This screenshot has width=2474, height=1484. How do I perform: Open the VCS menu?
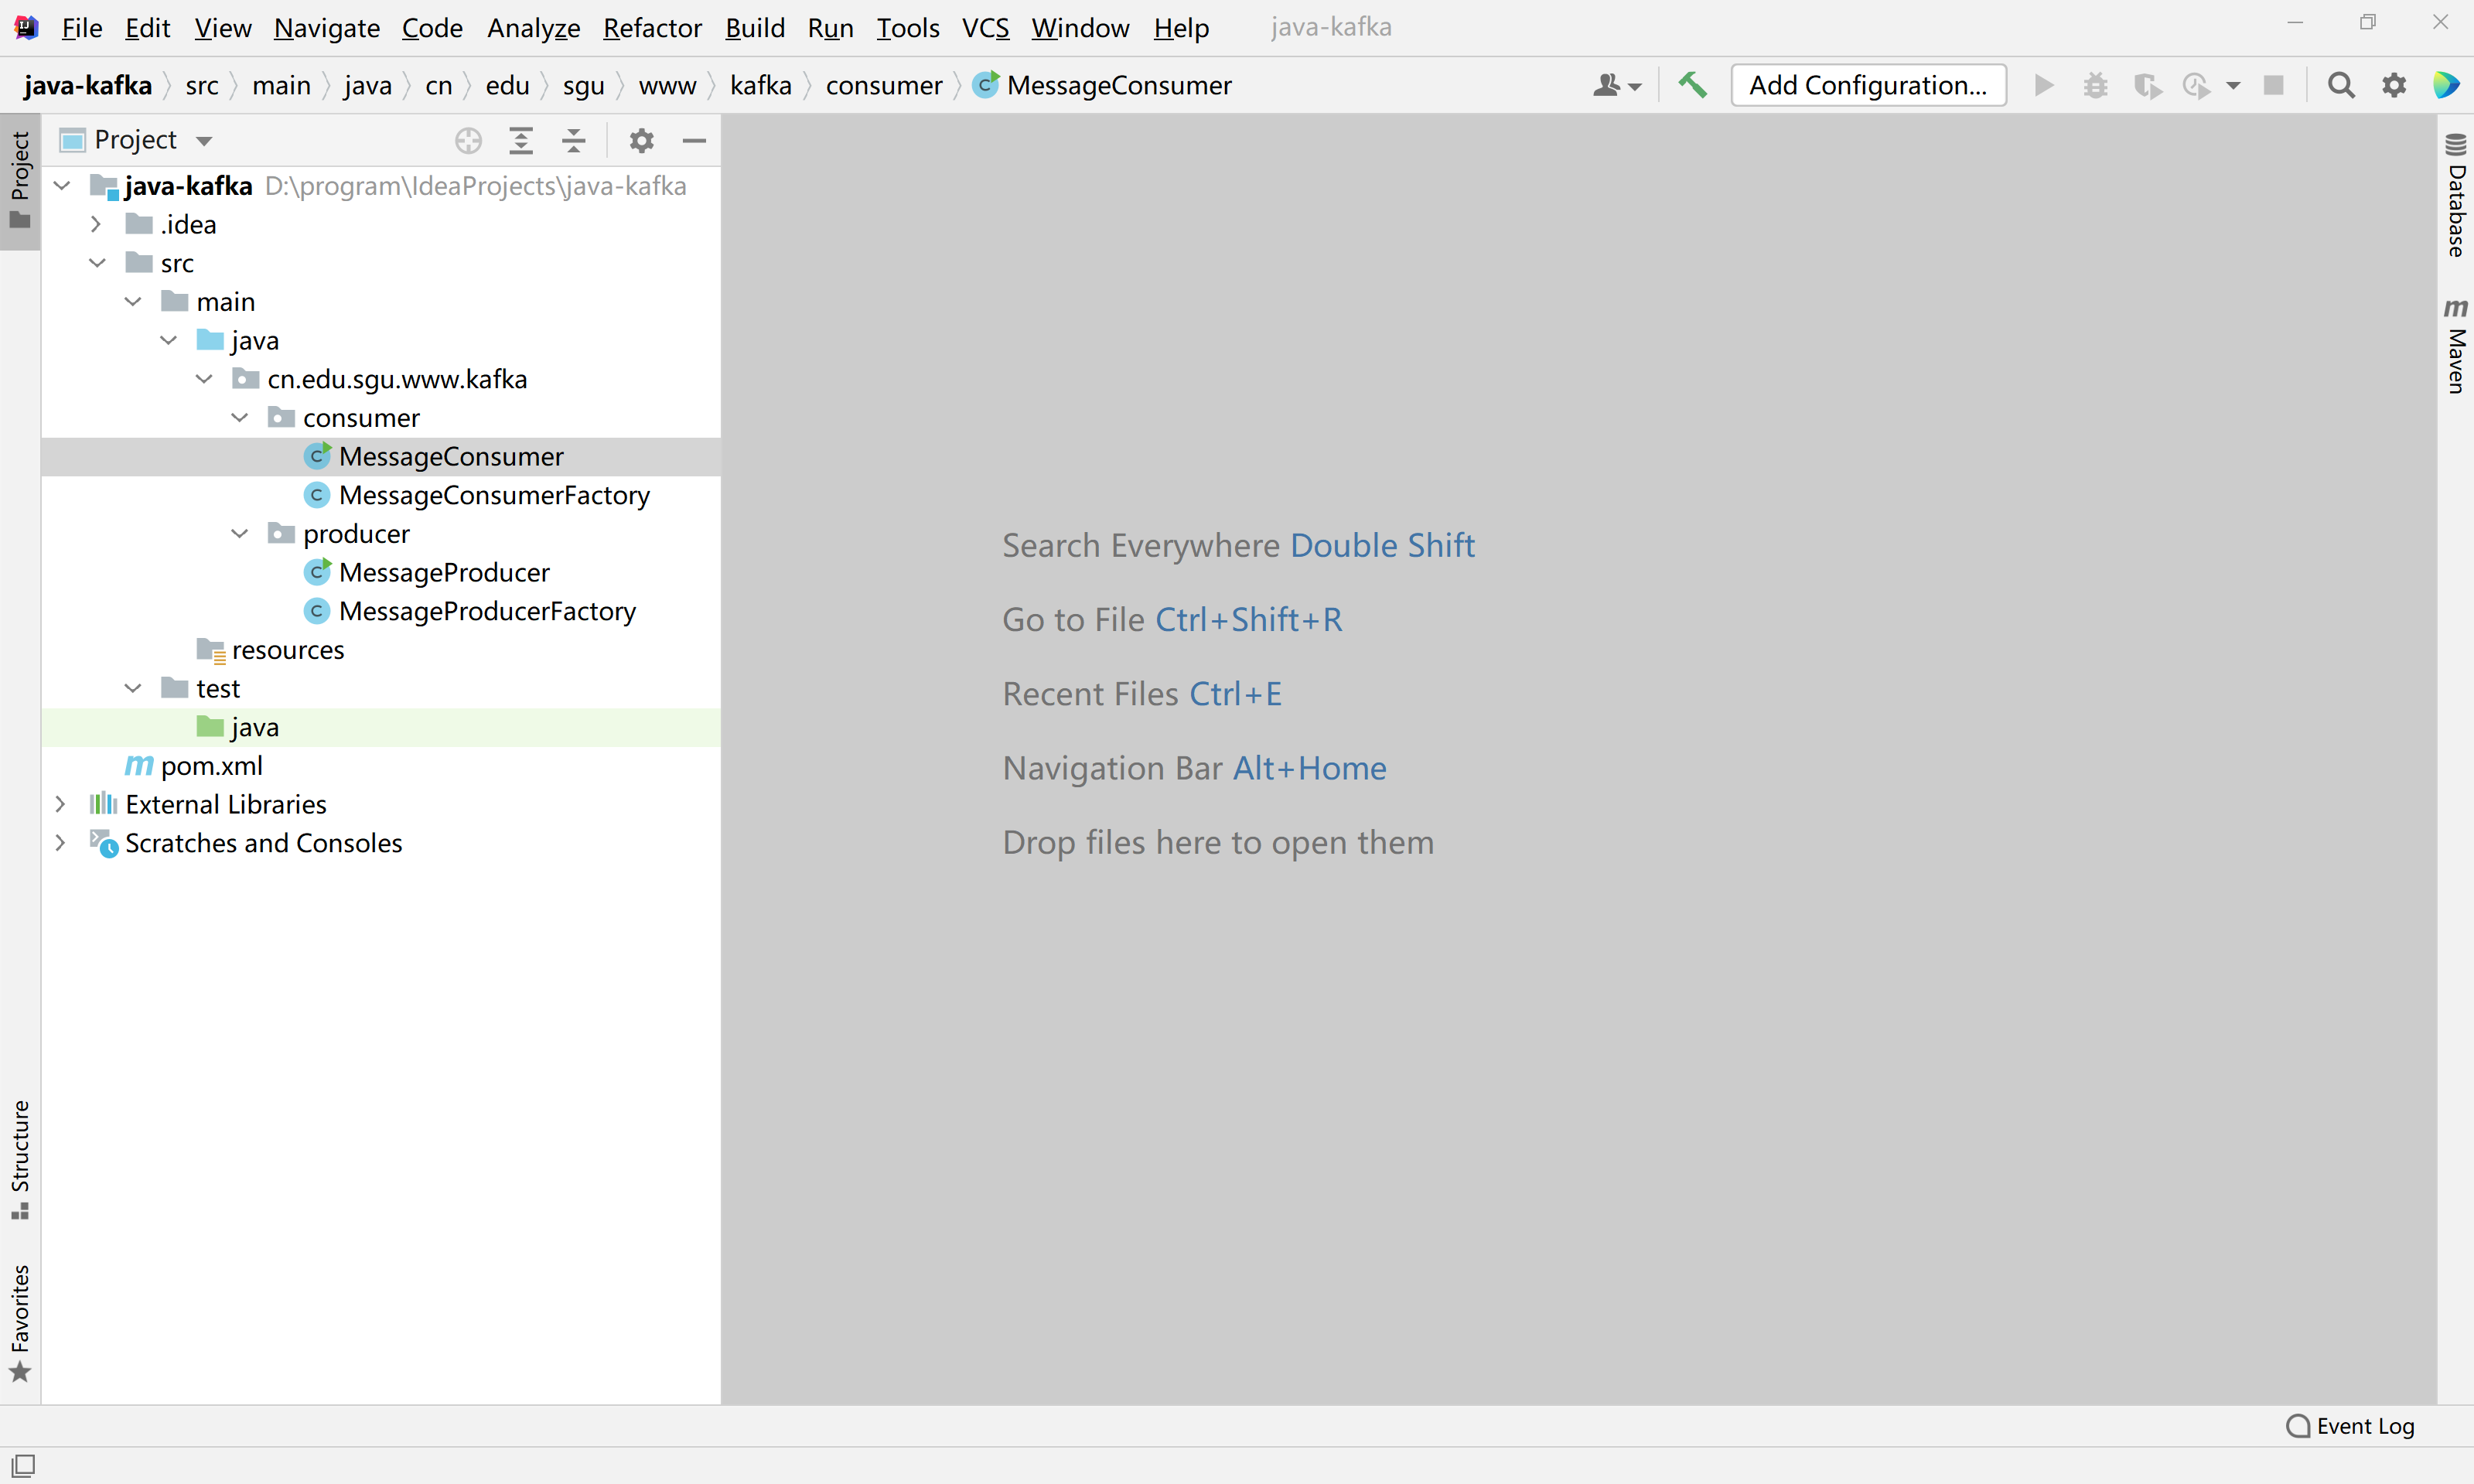pyautogui.click(x=985, y=28)
